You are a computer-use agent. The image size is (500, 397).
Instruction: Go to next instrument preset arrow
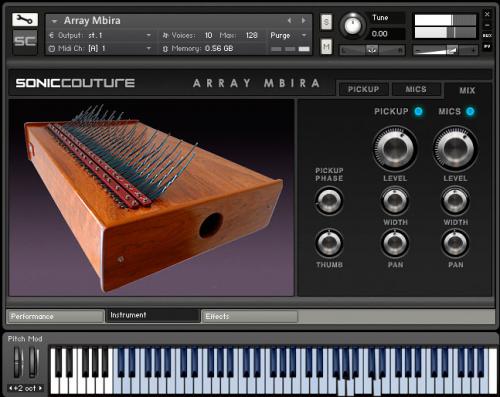click(303, 21)
